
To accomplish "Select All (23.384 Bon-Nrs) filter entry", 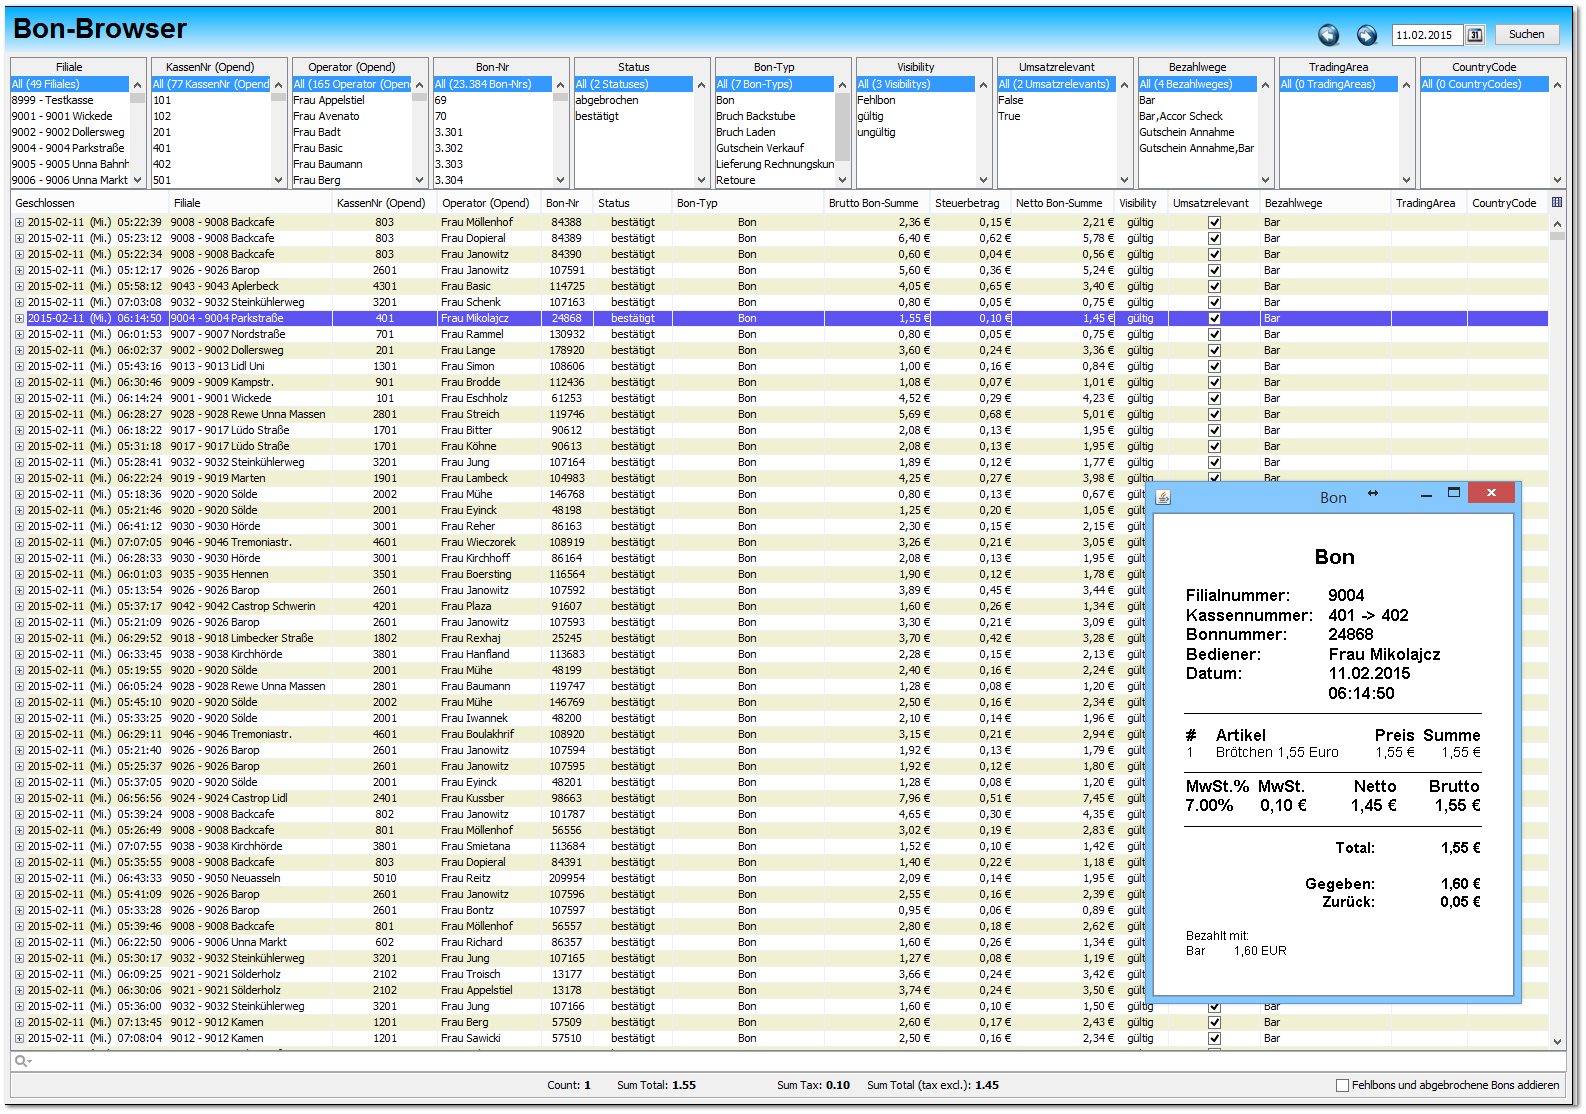I will 492,84.
